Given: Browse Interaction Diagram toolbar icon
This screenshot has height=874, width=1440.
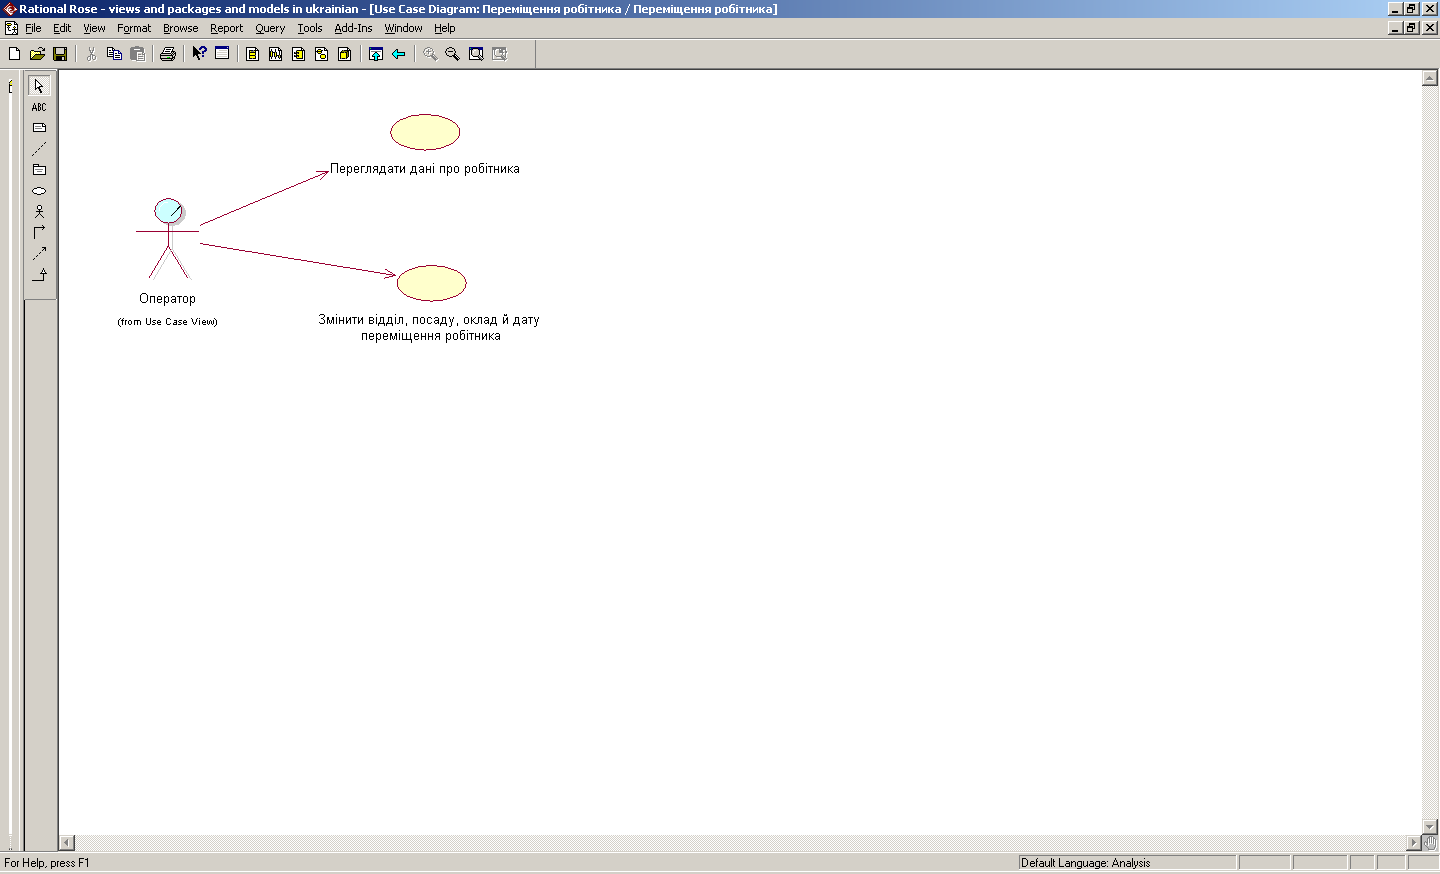Looking at the screenshot, I should click(275, 54).
